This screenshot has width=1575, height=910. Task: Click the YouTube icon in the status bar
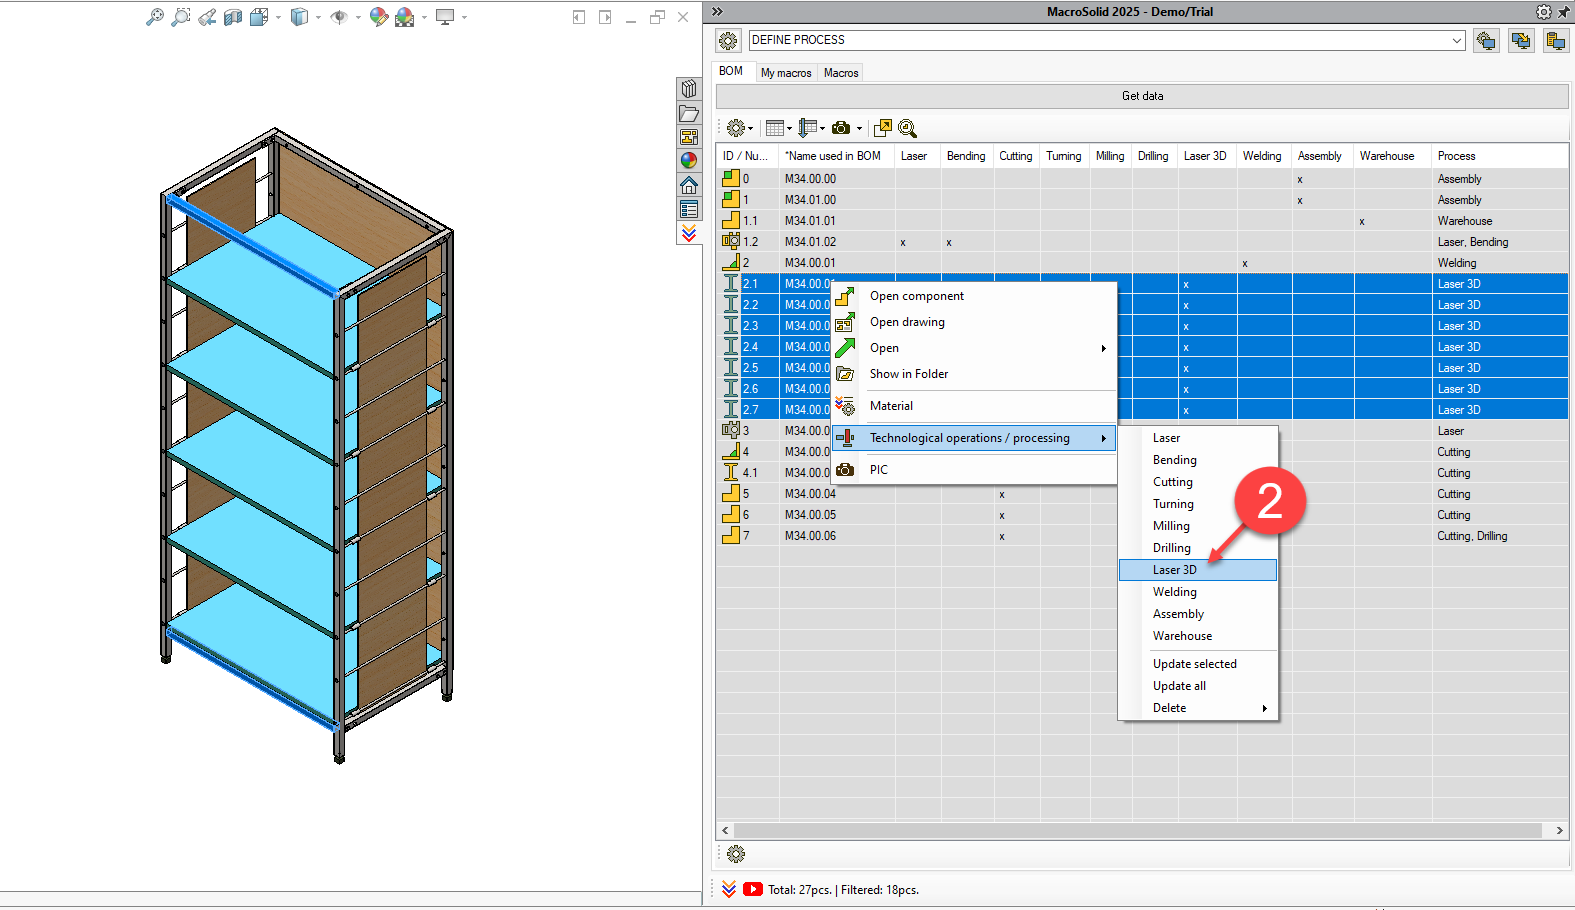(753, 889)
